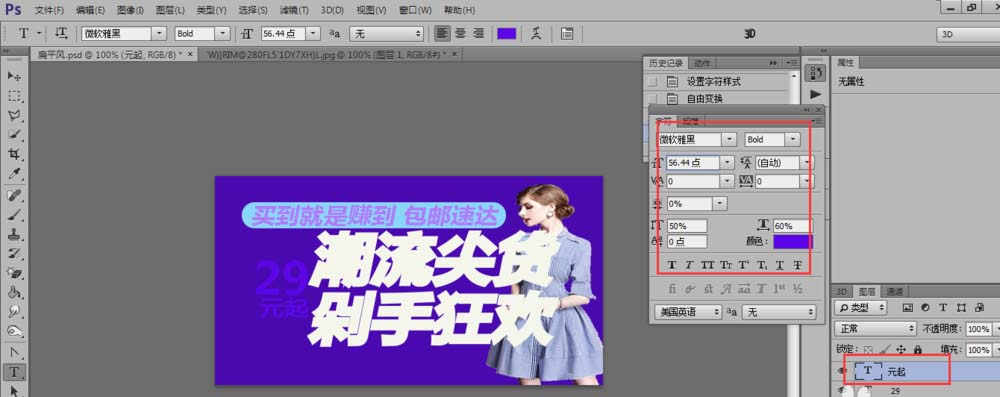Right align text in options bar
Screen dimensions: 1000x397
tap(478, 33)
